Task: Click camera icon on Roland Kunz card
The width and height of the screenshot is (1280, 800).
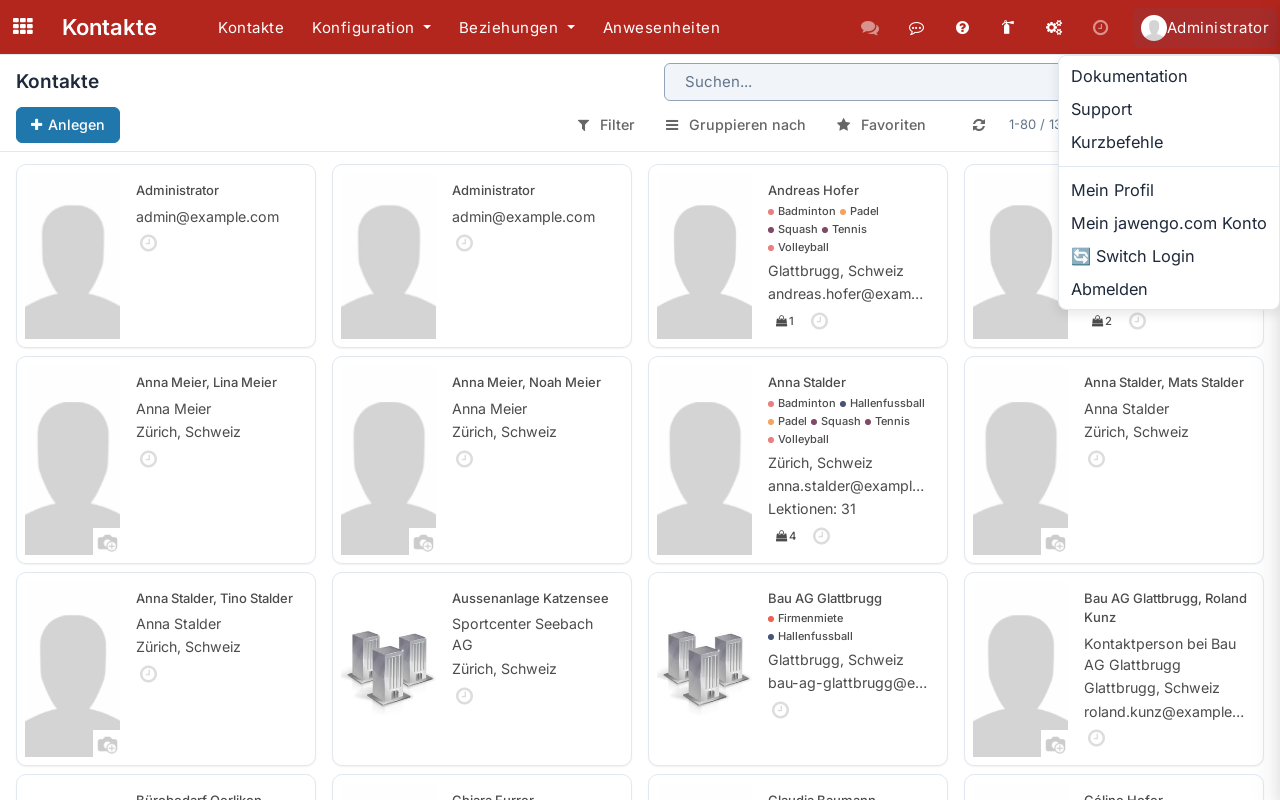Action: 1055,745
